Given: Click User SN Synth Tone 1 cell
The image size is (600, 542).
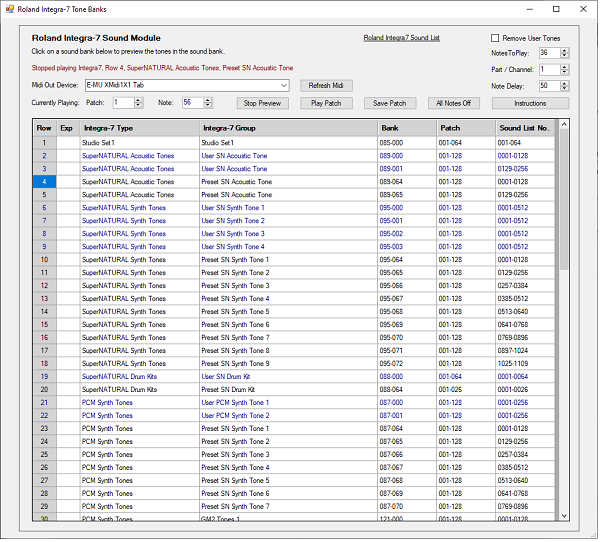Looking at the screenshot, I should click(x=289, y=208).
